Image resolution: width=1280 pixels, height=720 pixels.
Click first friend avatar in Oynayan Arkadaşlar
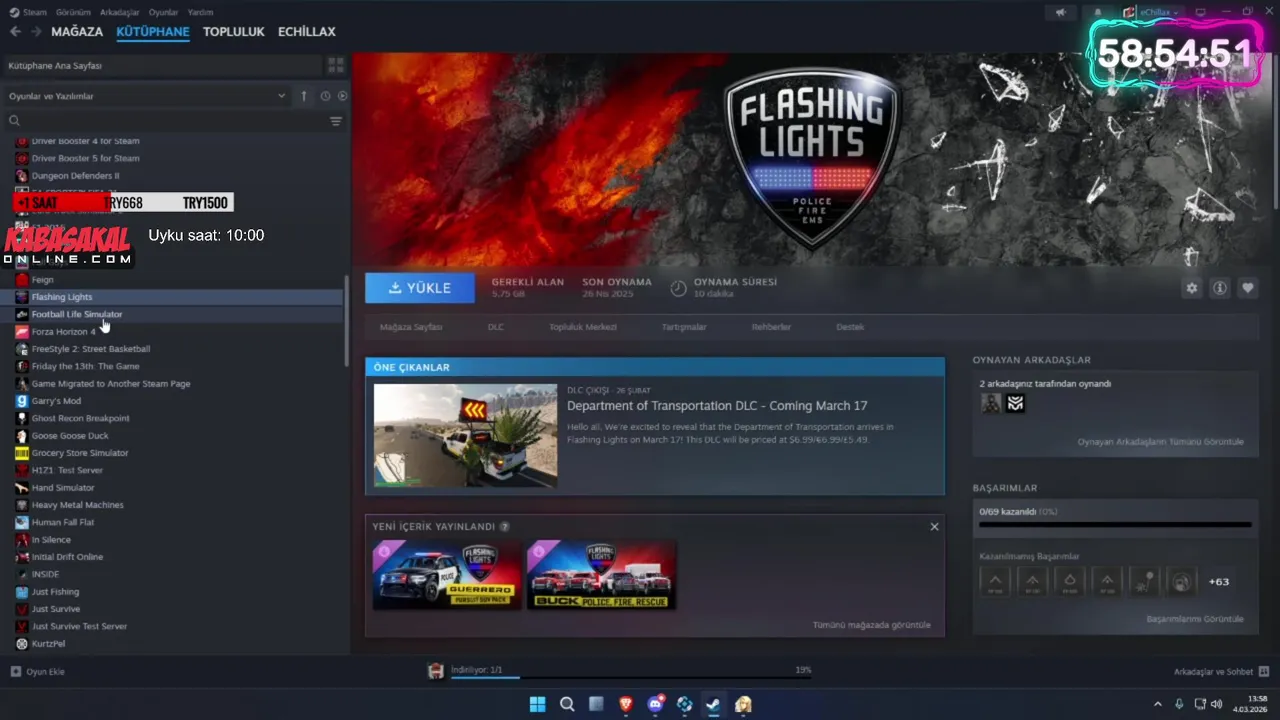(x=991, y=403)
